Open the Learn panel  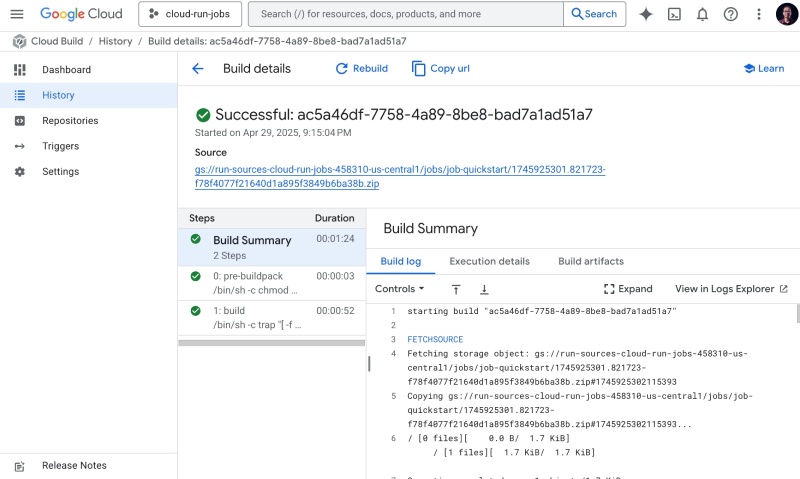[x=764, y=68]
